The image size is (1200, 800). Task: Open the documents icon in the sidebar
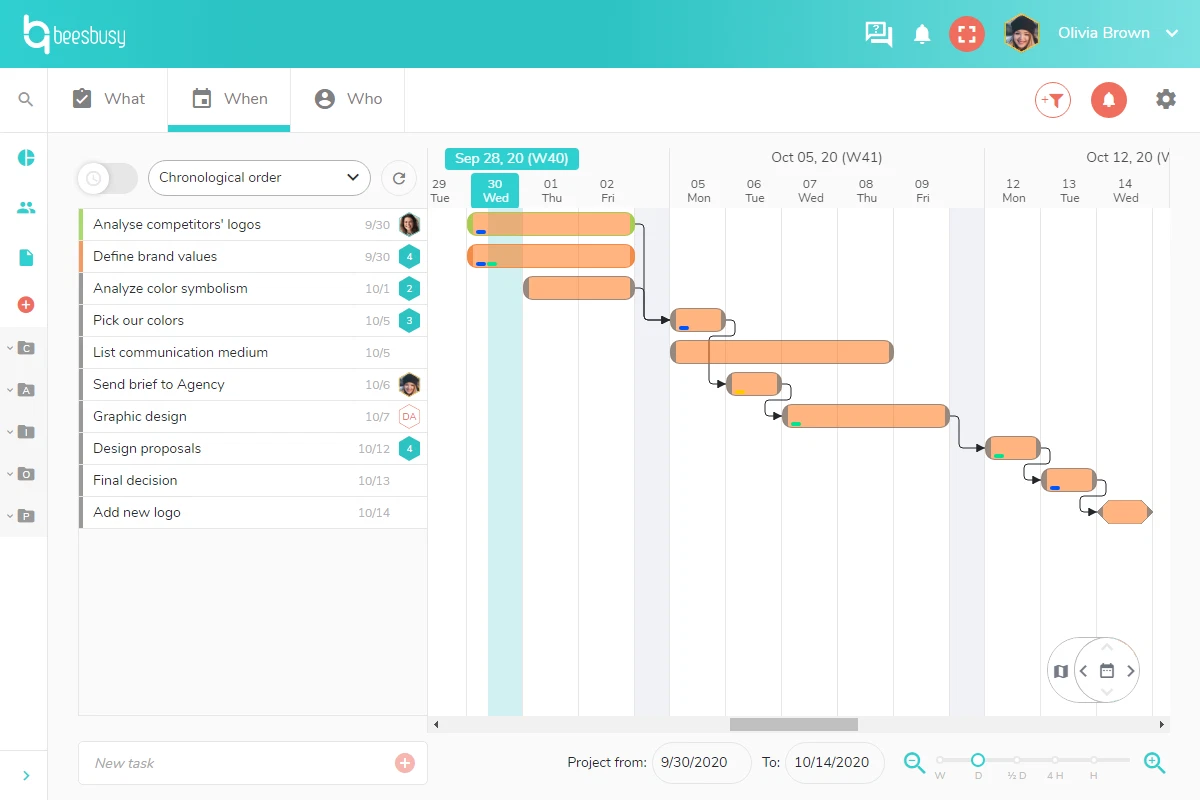(x=25, y=257)
